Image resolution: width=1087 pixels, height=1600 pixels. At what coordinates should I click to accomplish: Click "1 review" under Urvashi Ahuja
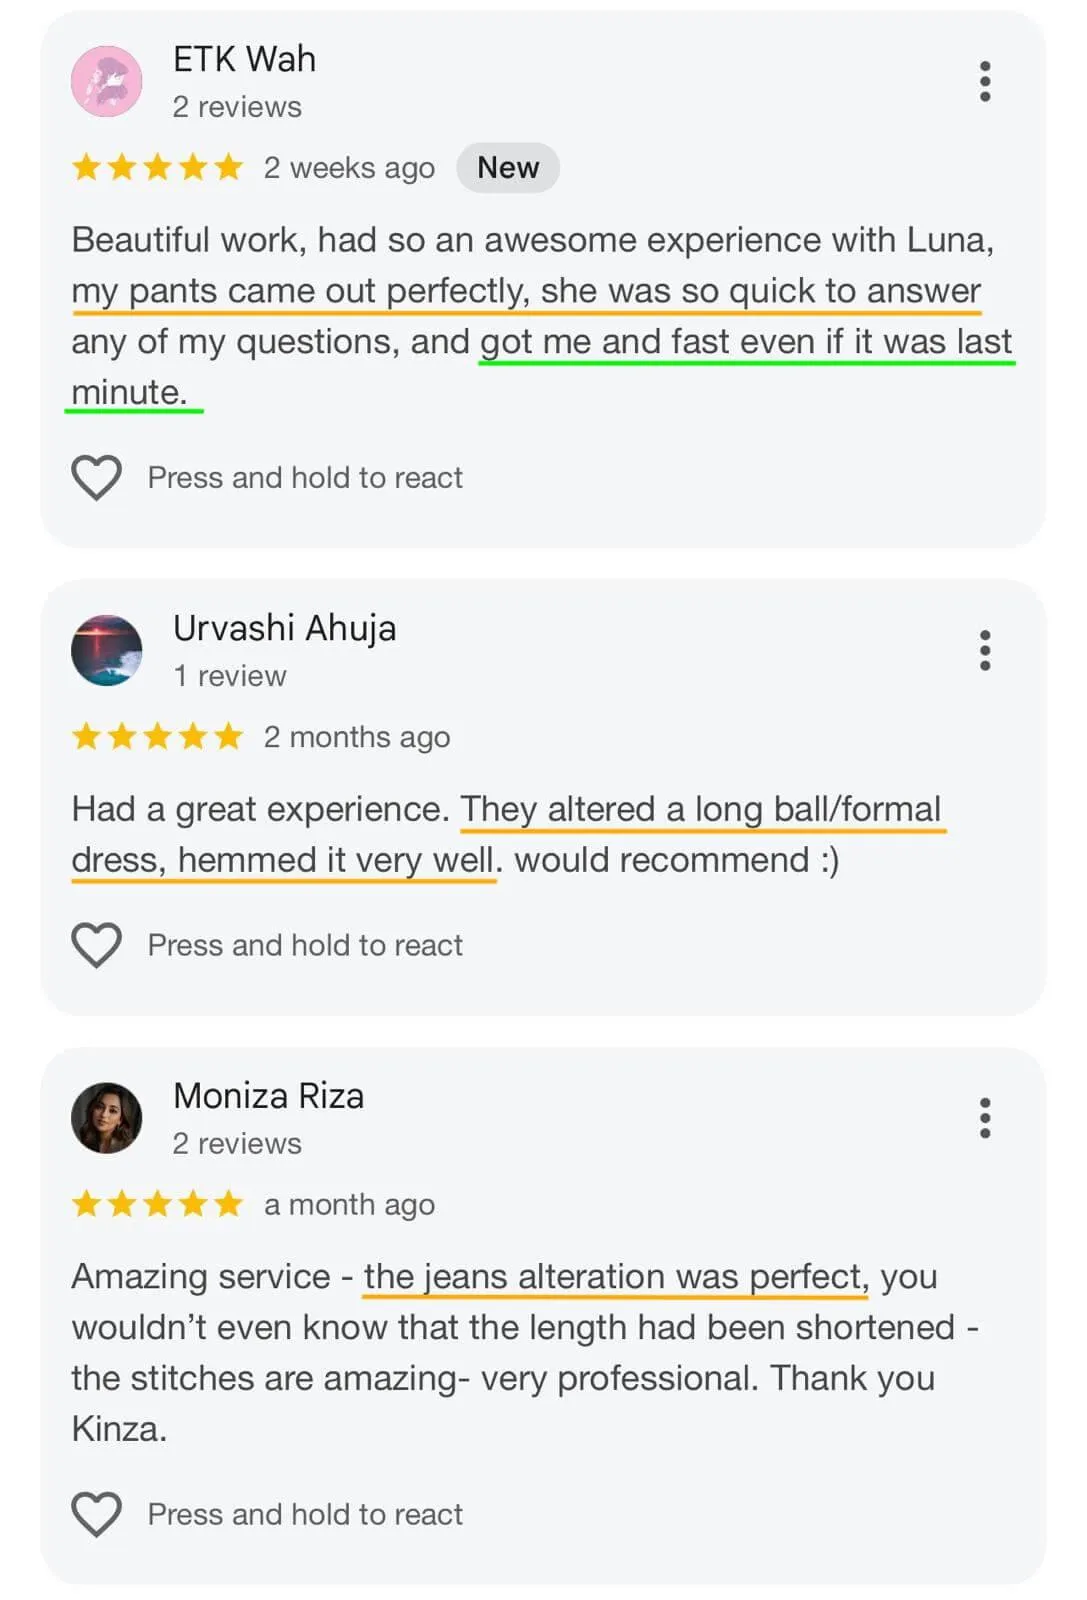230,676
